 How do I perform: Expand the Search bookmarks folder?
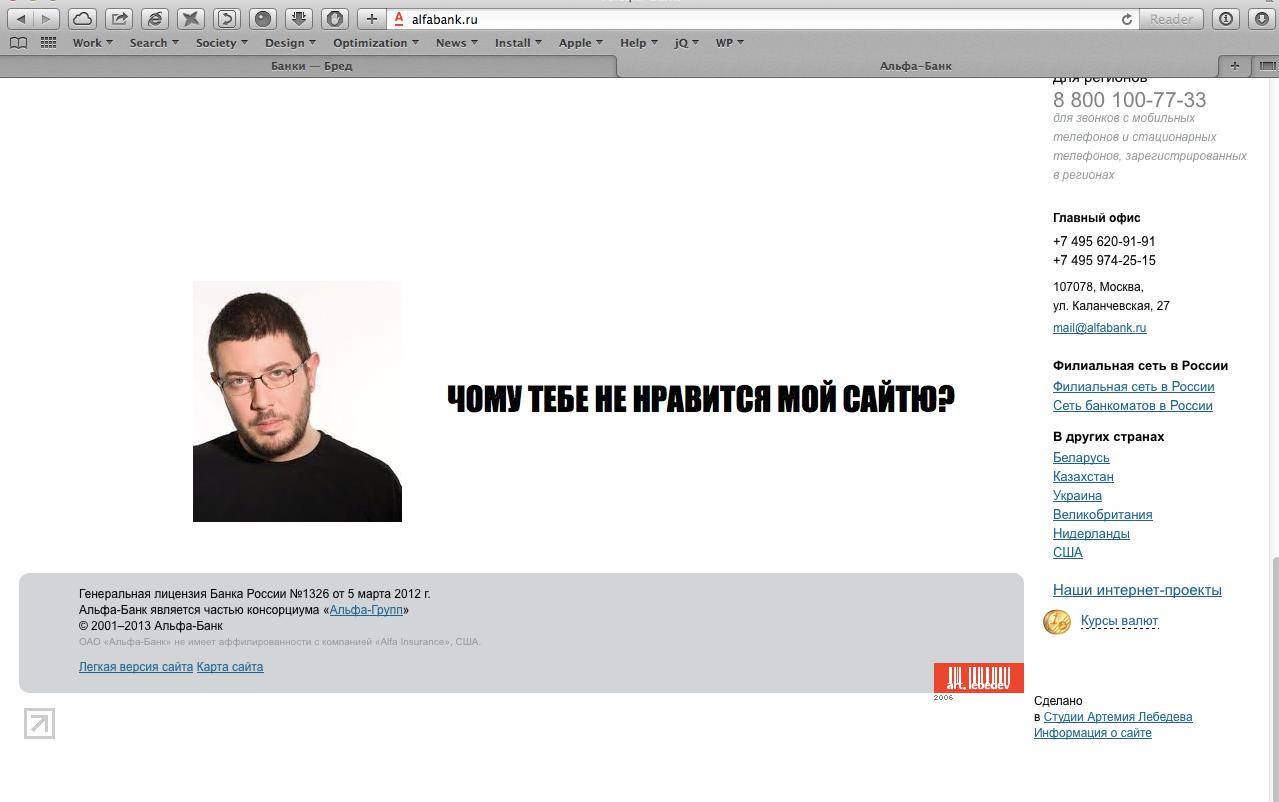tap(154, 43)
